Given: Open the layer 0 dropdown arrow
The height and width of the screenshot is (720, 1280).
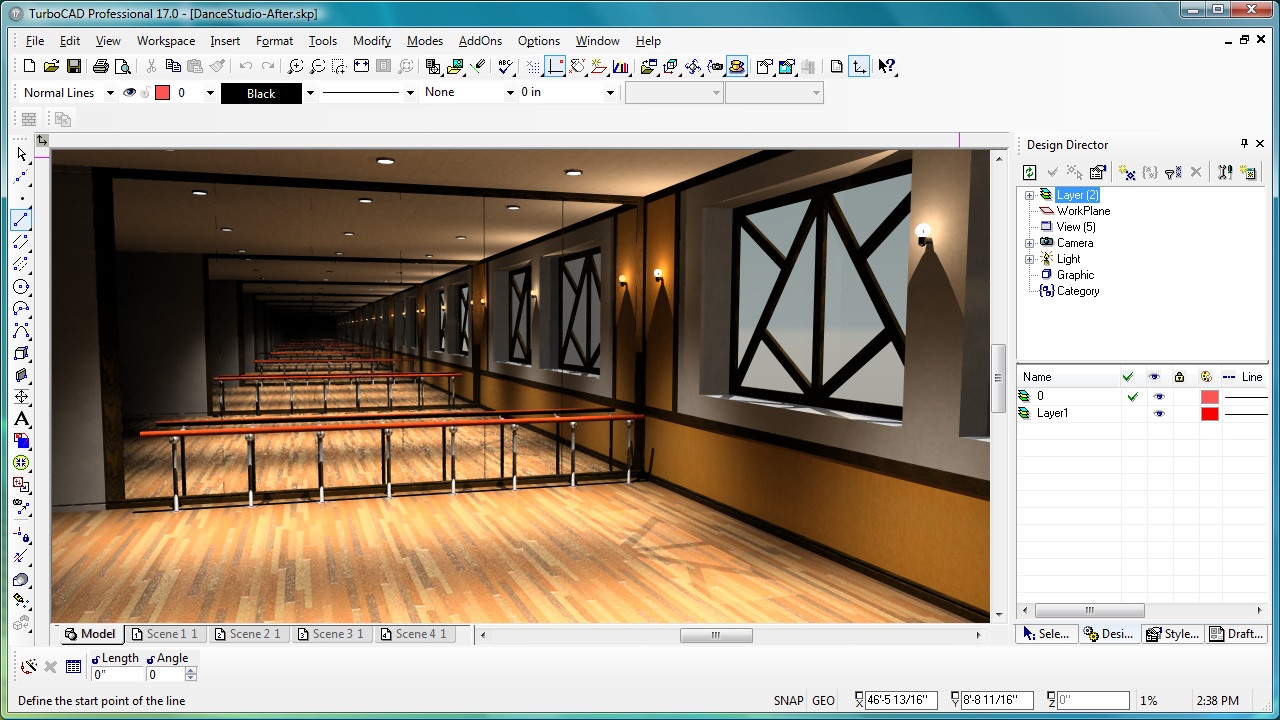Looking at the screenshot, I should (210, 93).
